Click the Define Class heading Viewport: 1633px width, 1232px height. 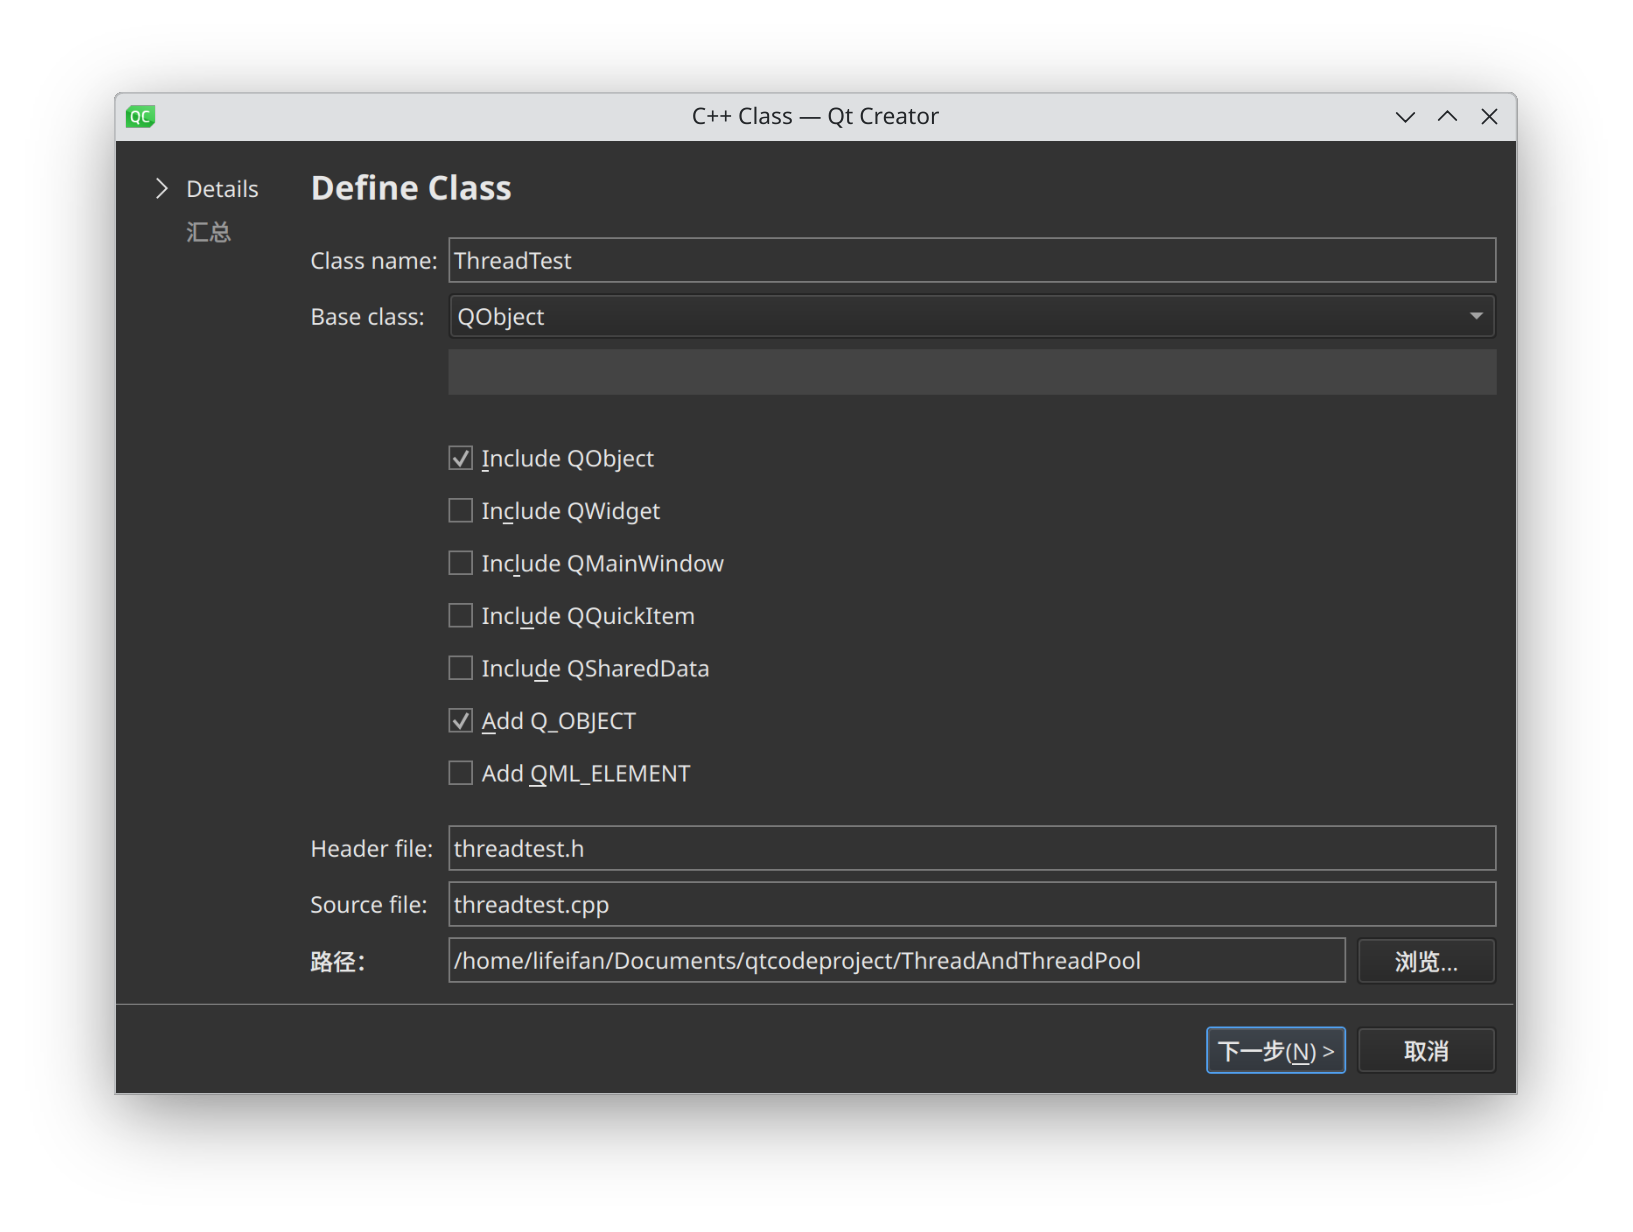tap(411, 188)
